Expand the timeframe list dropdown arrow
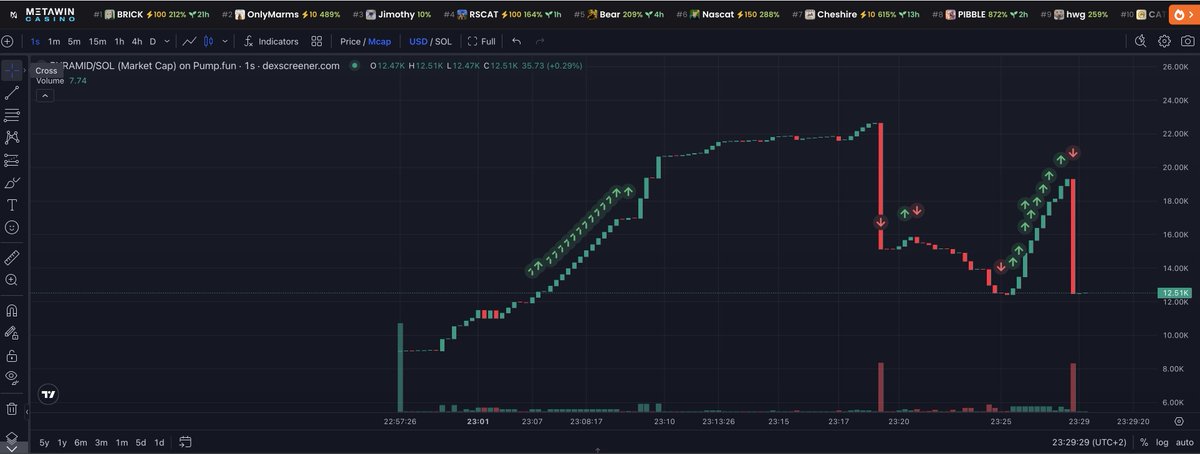 167,41
